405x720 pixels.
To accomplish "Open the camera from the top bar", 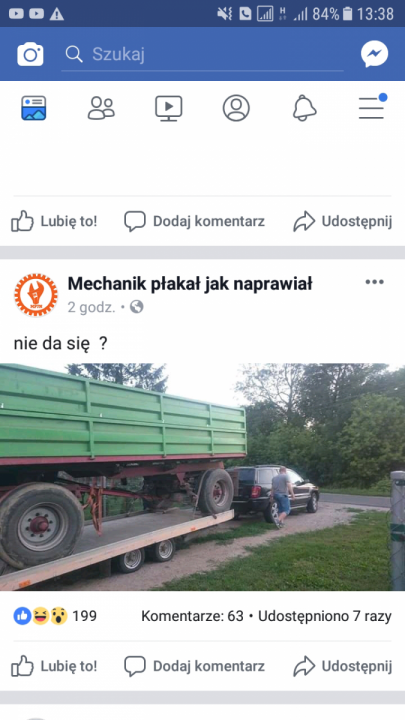I will coord(30,54).
